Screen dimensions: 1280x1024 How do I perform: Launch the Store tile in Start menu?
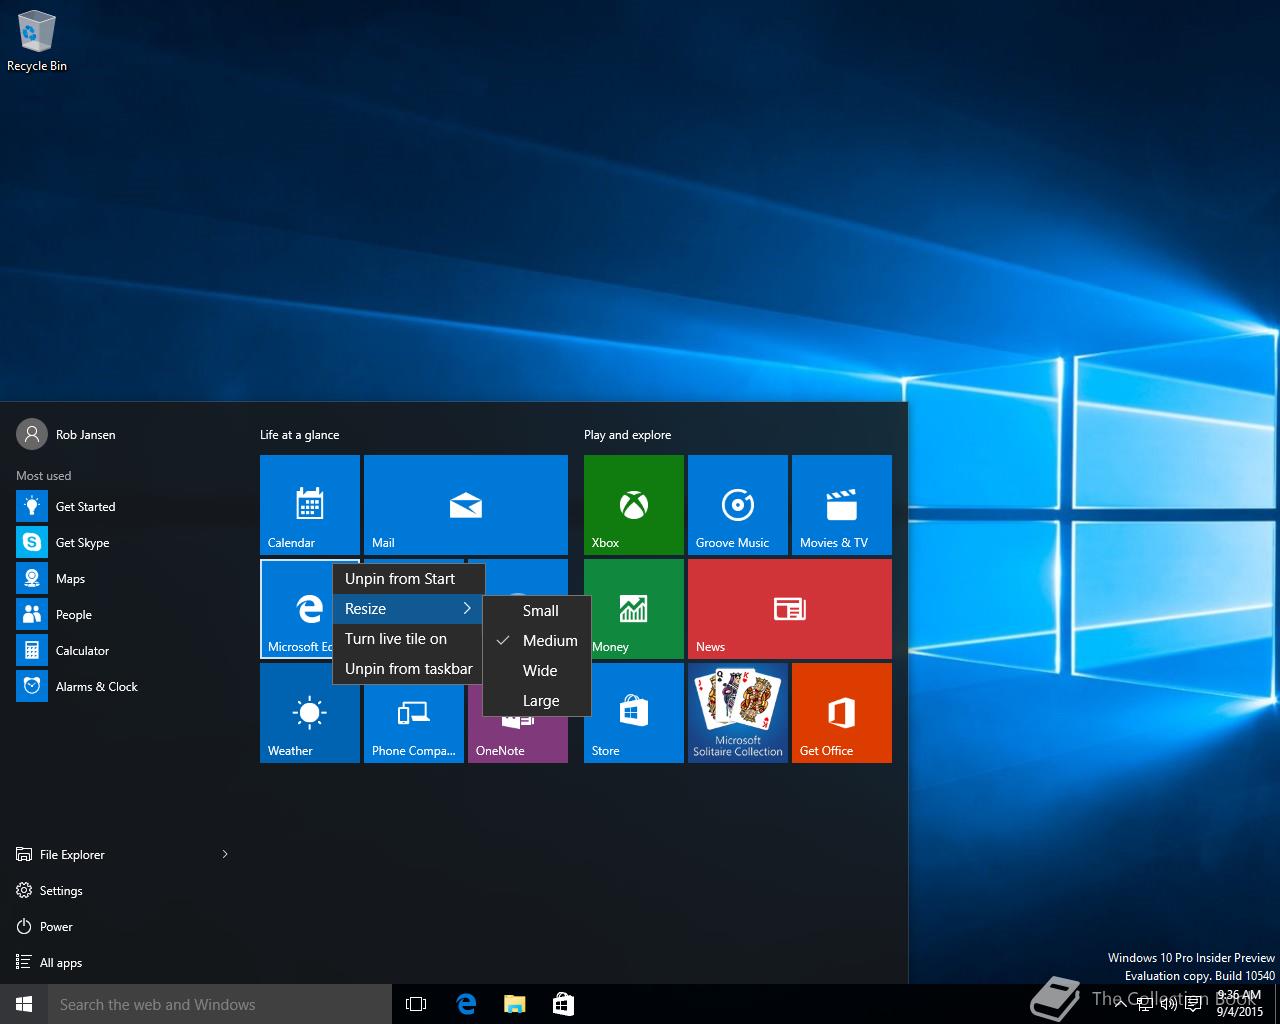point(634,713)
